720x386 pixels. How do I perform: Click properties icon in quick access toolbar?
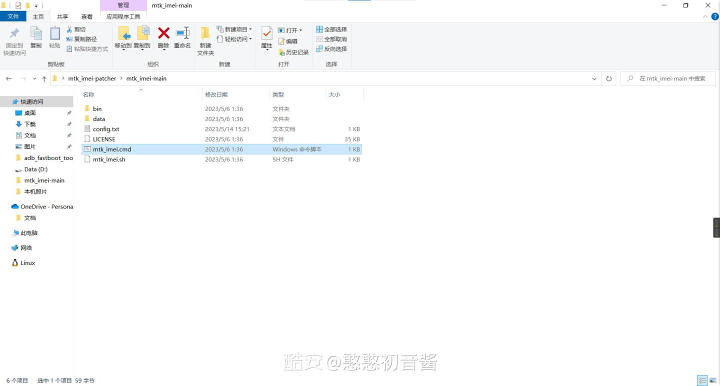coord(17,5)
